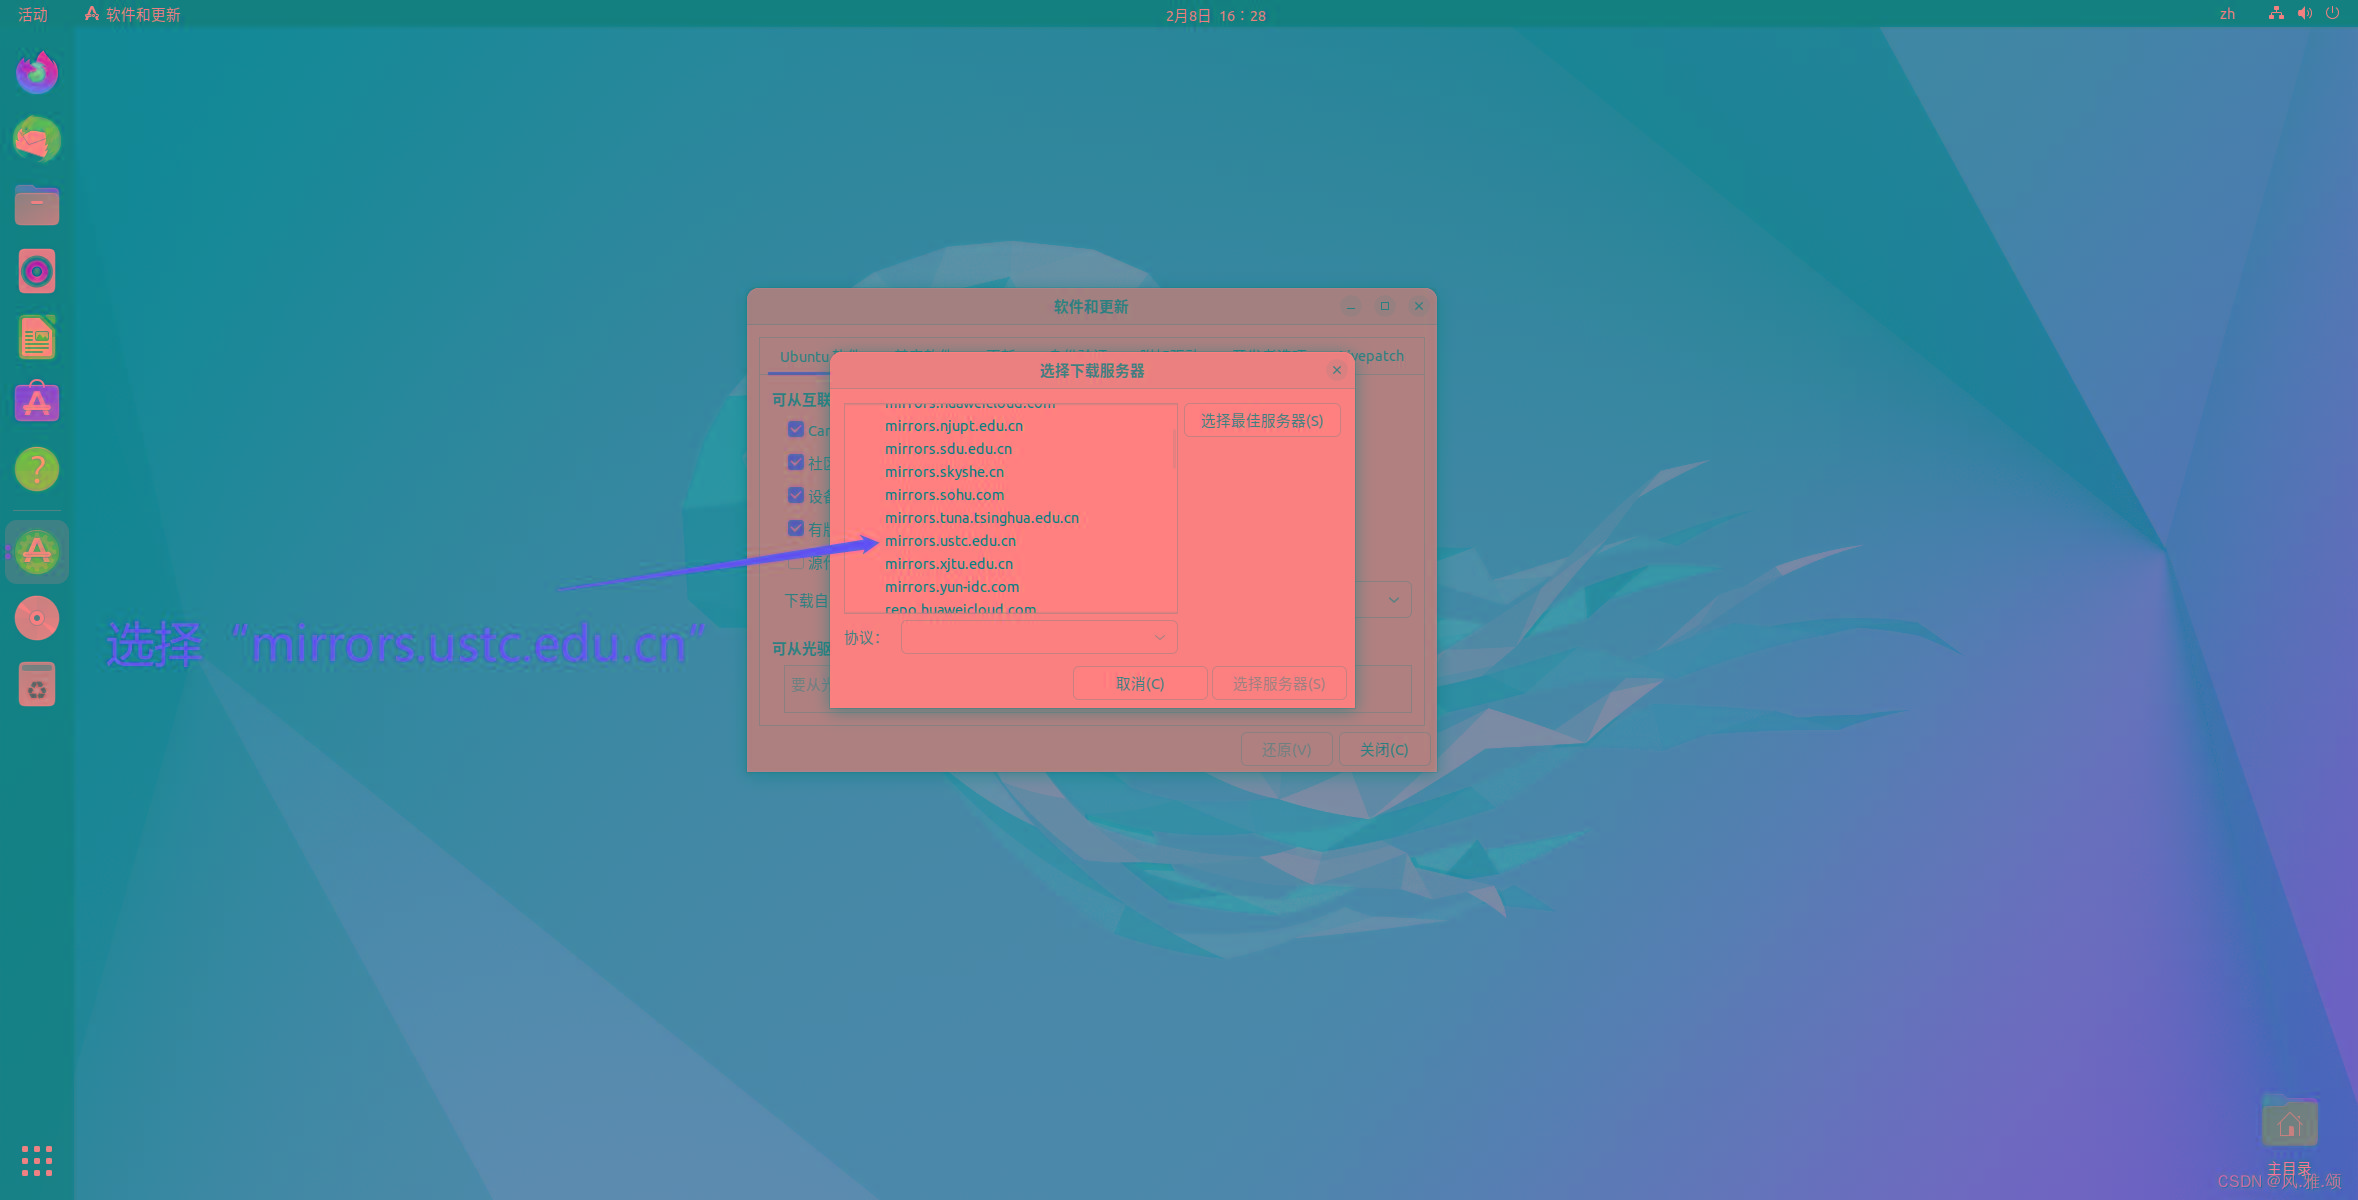
Task: Open the Files manager dock icon
Action: tap(37, 205)
